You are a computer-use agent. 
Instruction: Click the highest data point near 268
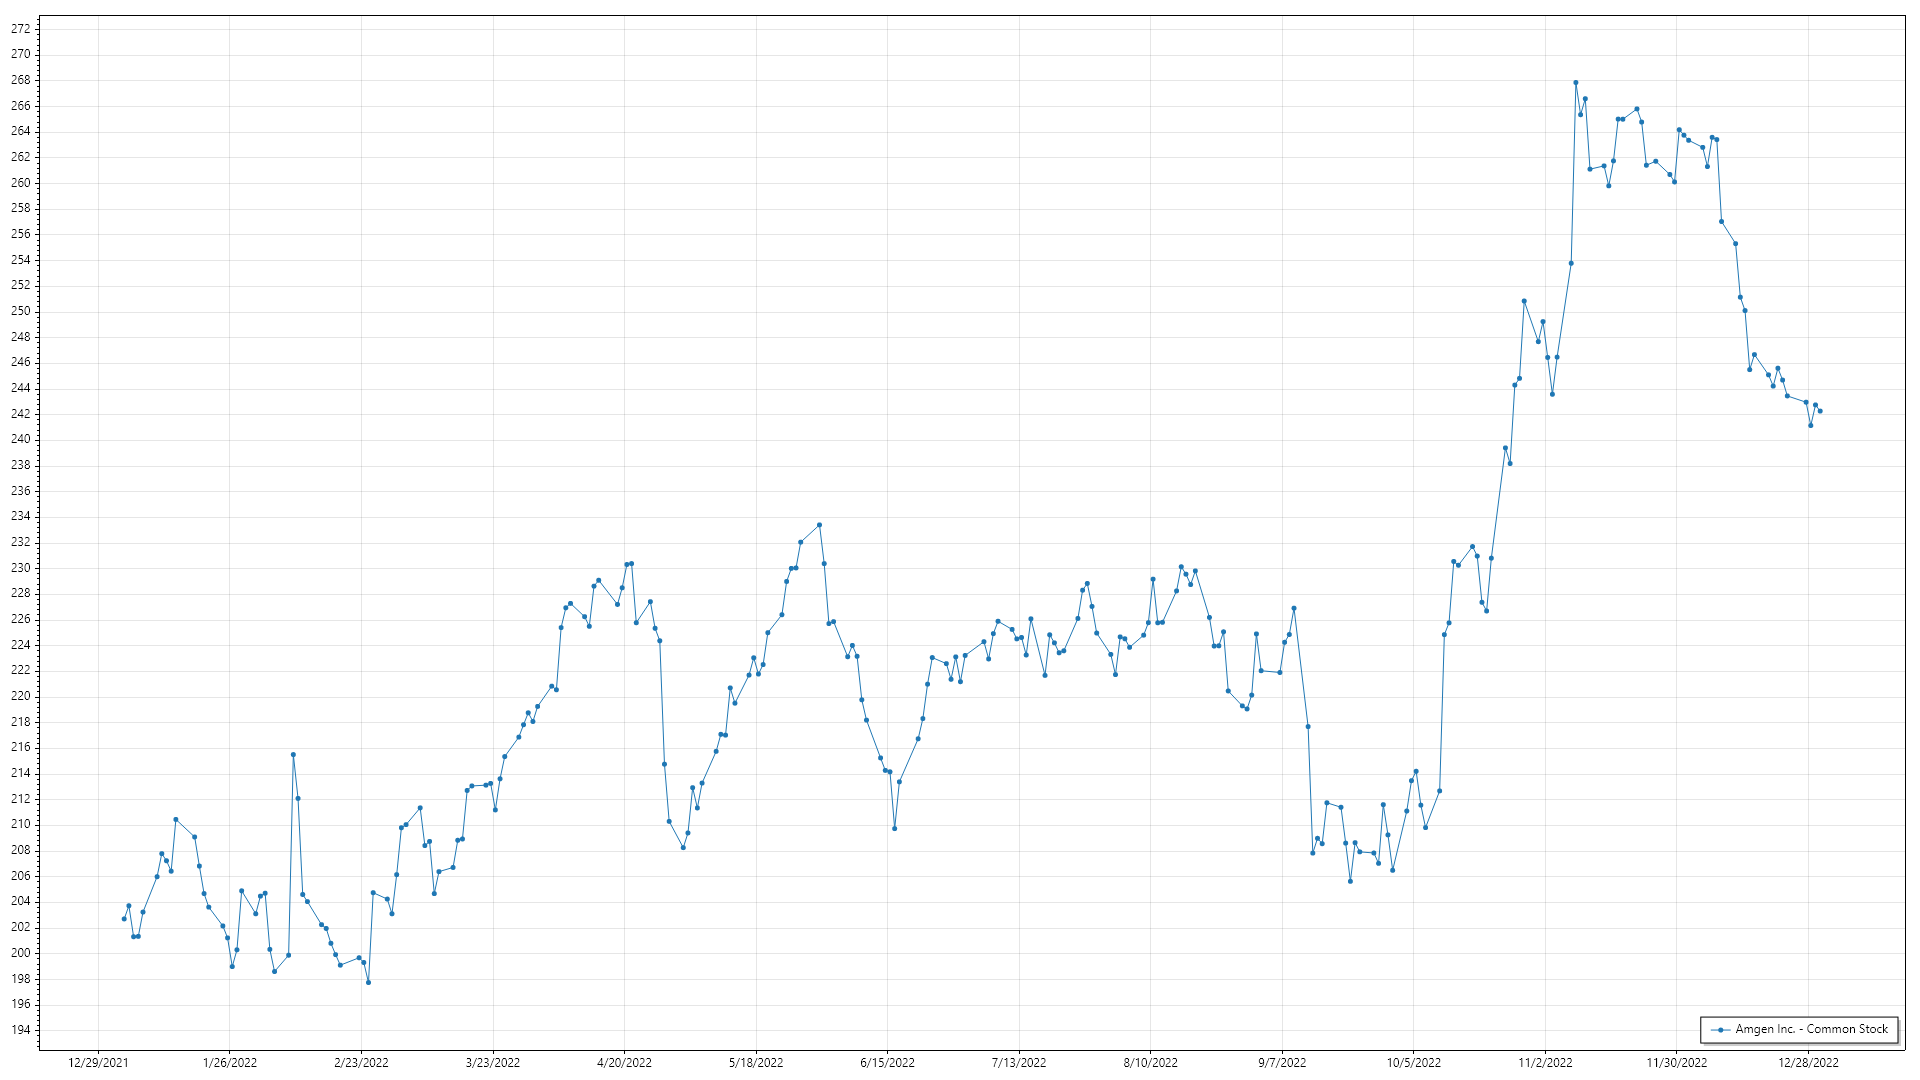pos(1575,83)
